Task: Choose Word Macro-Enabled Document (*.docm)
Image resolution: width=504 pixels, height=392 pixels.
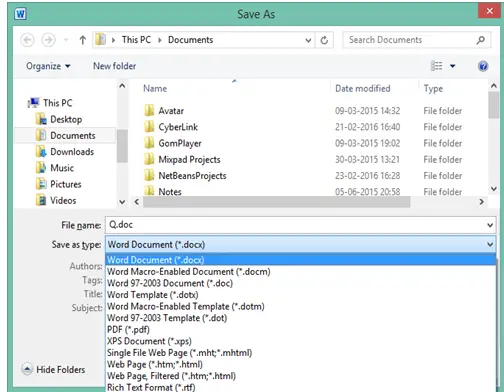Action: tap(300, 272)
